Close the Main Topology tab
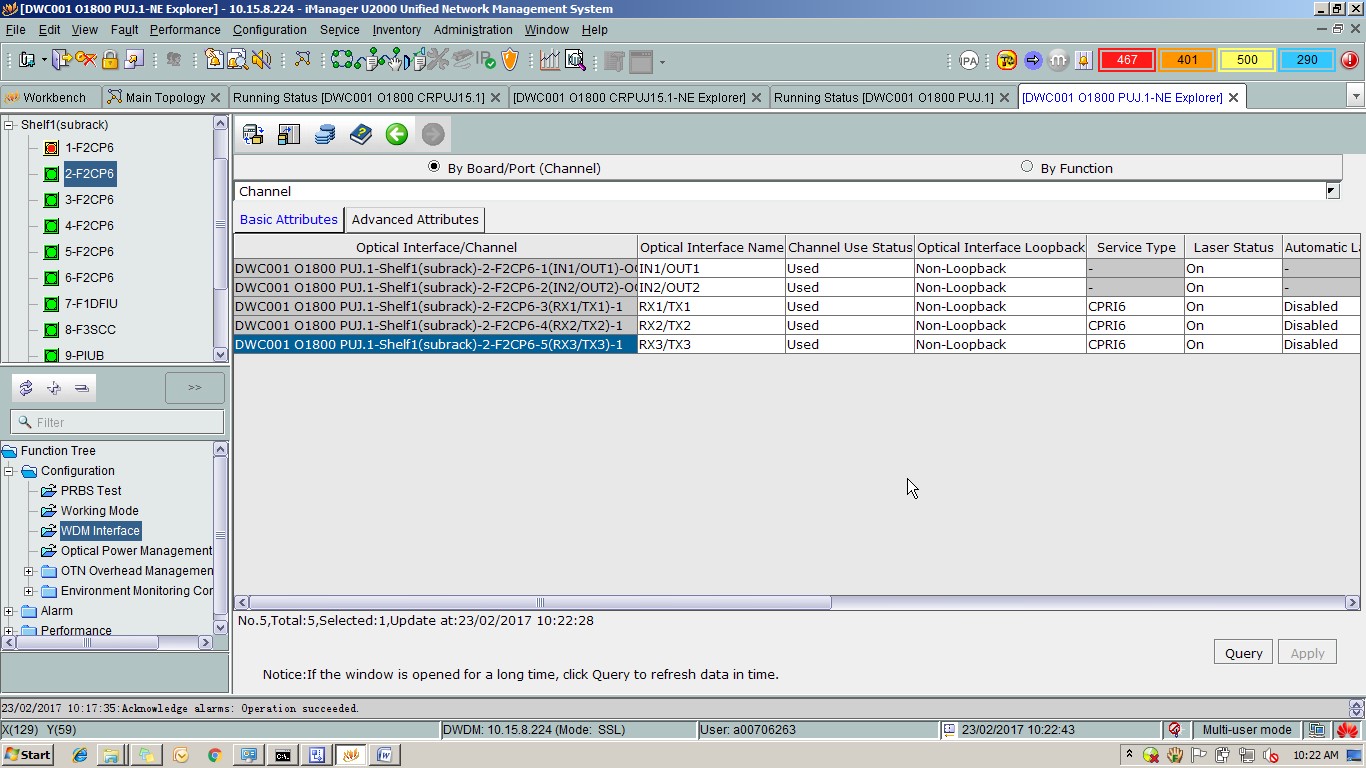Viewport: 1366px width, 768px height. [216, 97]
